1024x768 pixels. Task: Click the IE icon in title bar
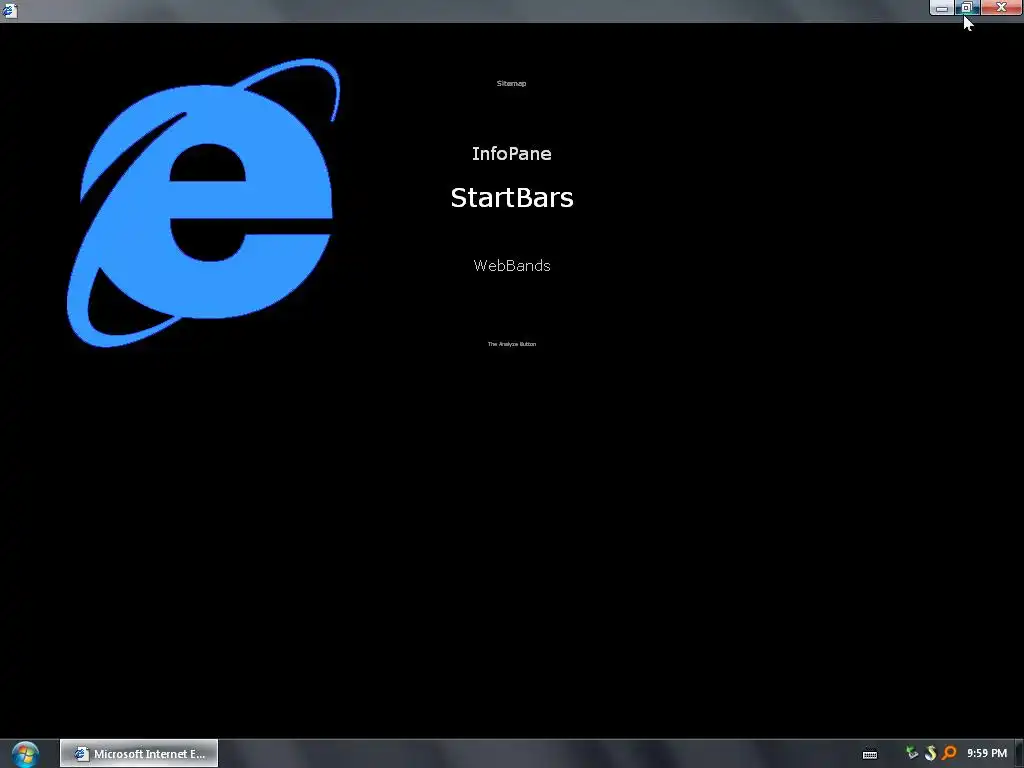pyautogui.click(x=10, y=10)
